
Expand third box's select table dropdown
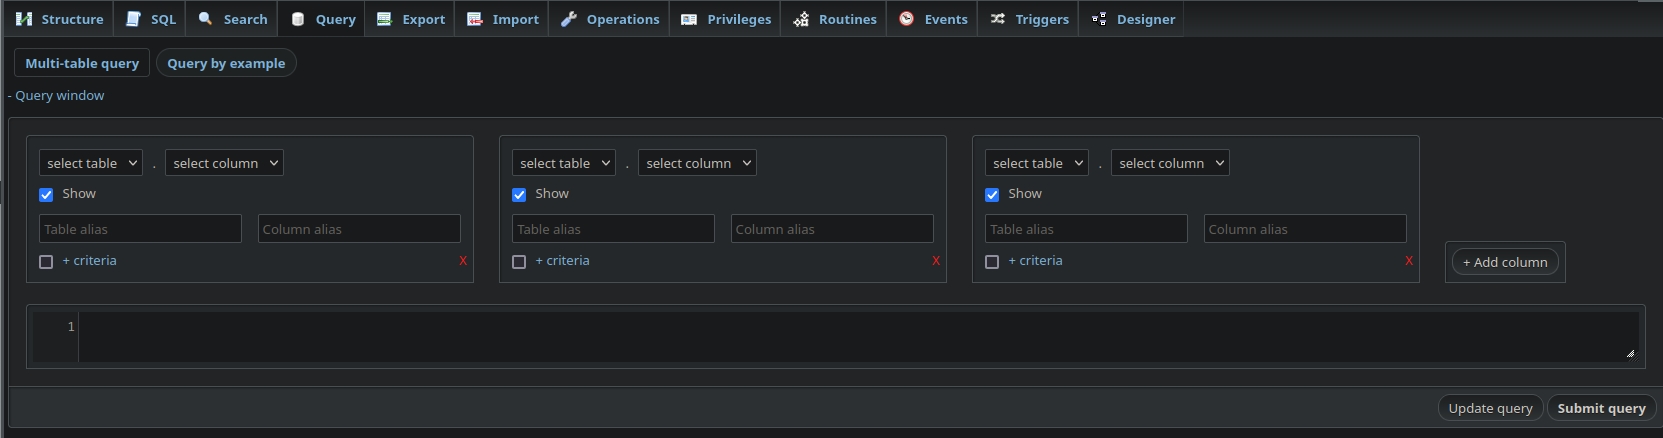(x=1036, y=163)
